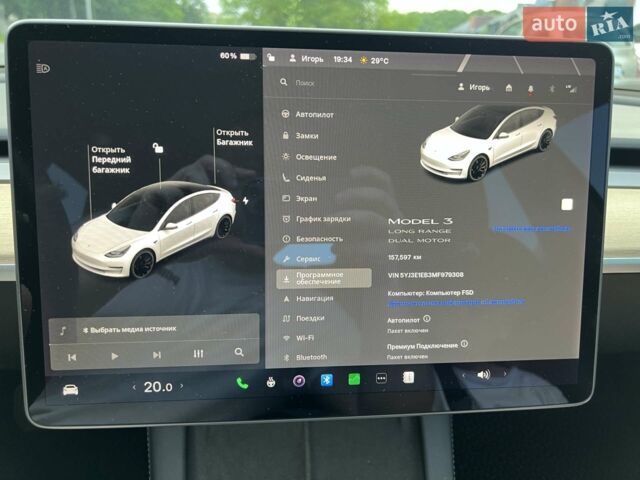
Task: Tap the LTE signal strength icon
Action: (x=571, y=89)
